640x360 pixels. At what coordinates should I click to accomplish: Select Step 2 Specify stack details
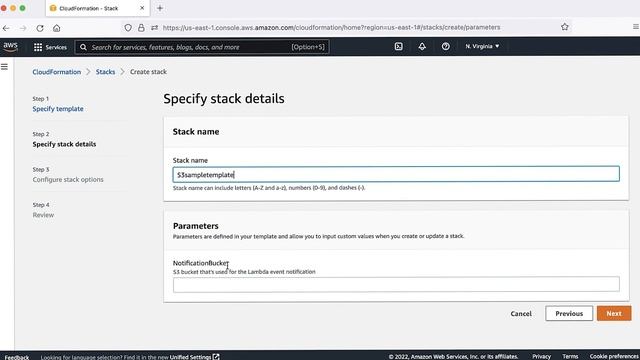(64, 144)
